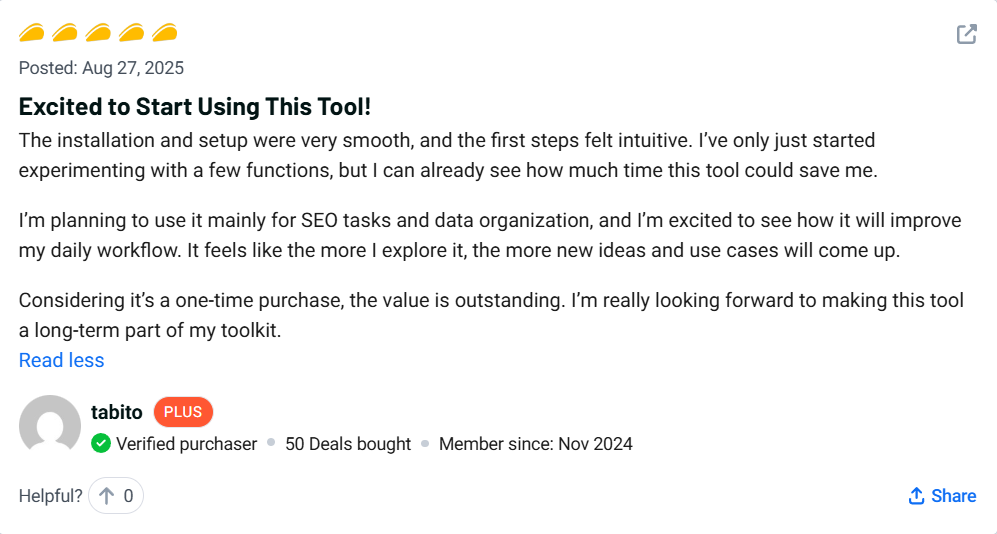
Task: Click the paragraph about installation and setup
Action: (x=447, y=155)
